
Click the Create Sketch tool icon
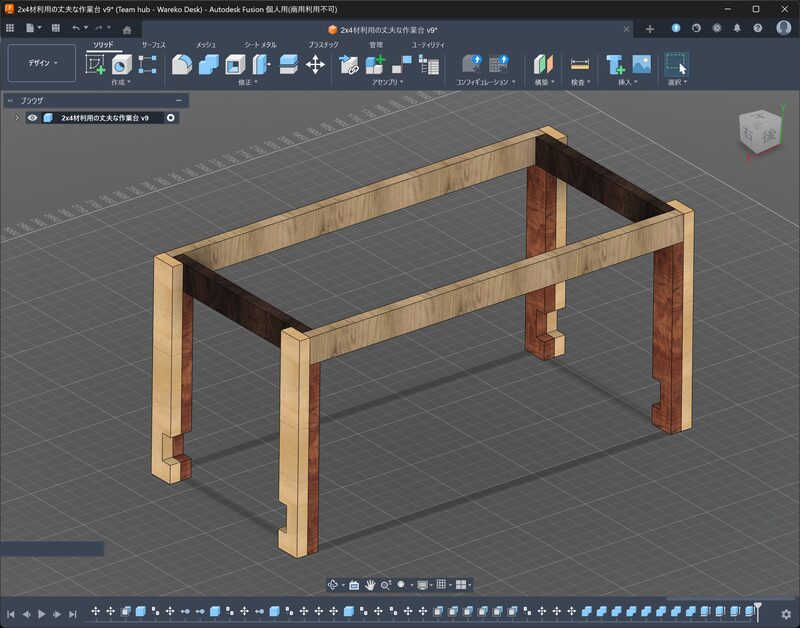pos(96,64)
